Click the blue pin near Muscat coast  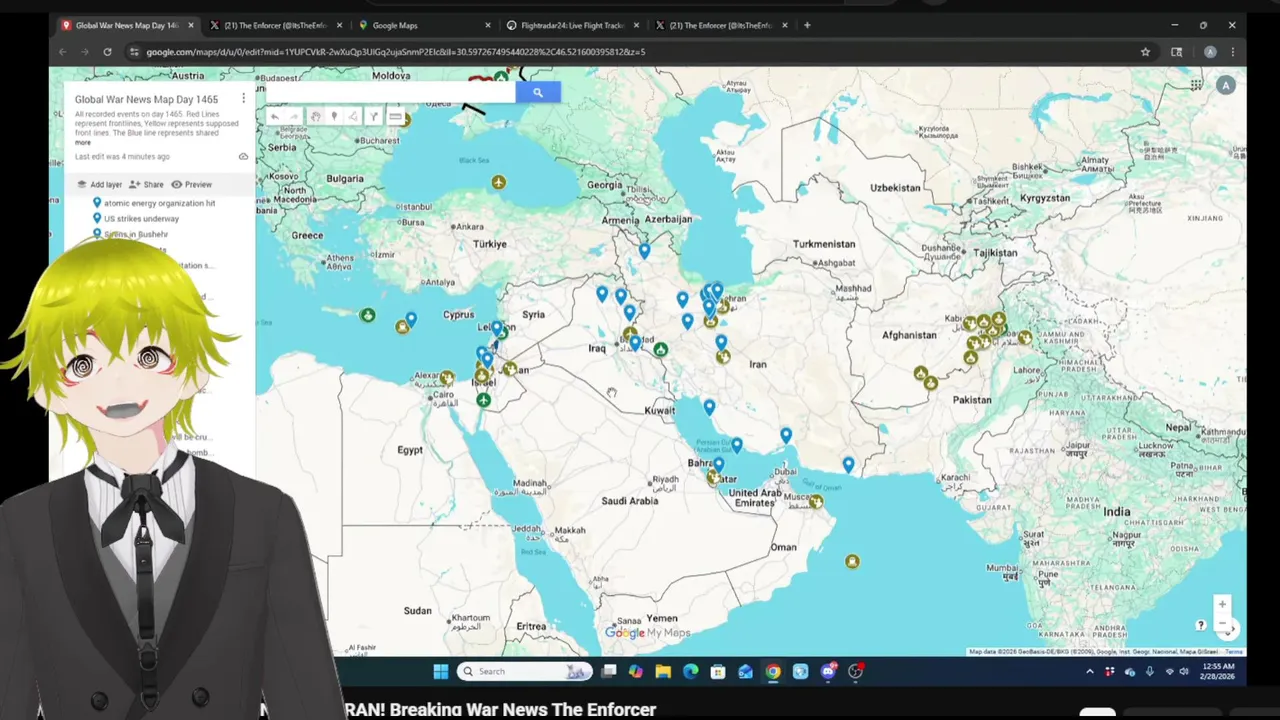click(848, 464)
